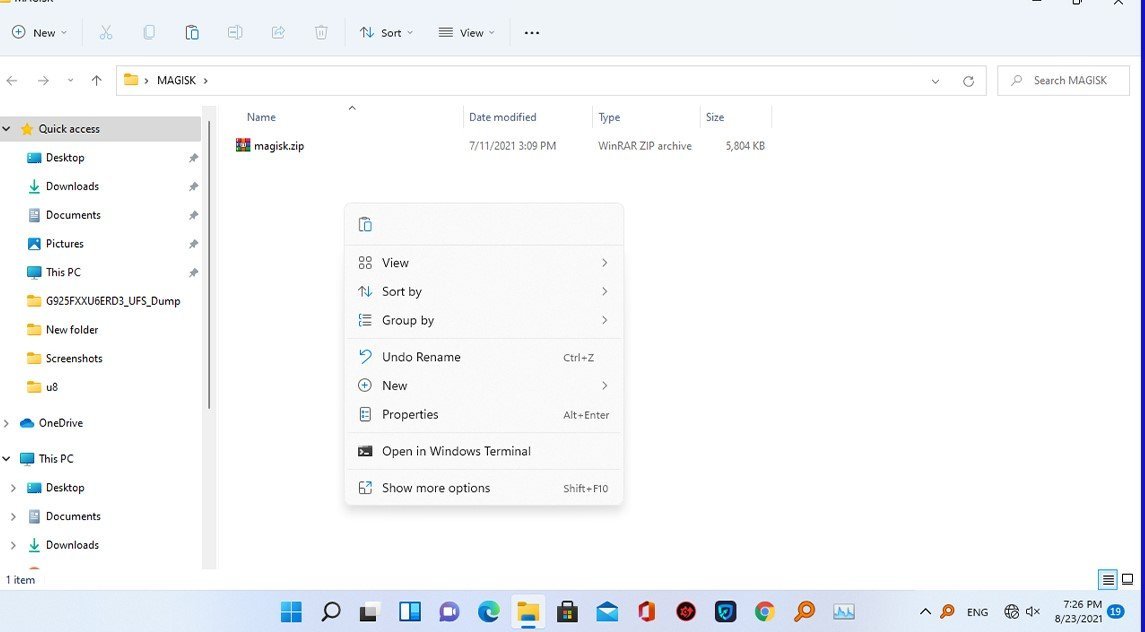Click the Rename icon in toolbar
Viewport: 1145px width, 632px height.
pos(235,33)
